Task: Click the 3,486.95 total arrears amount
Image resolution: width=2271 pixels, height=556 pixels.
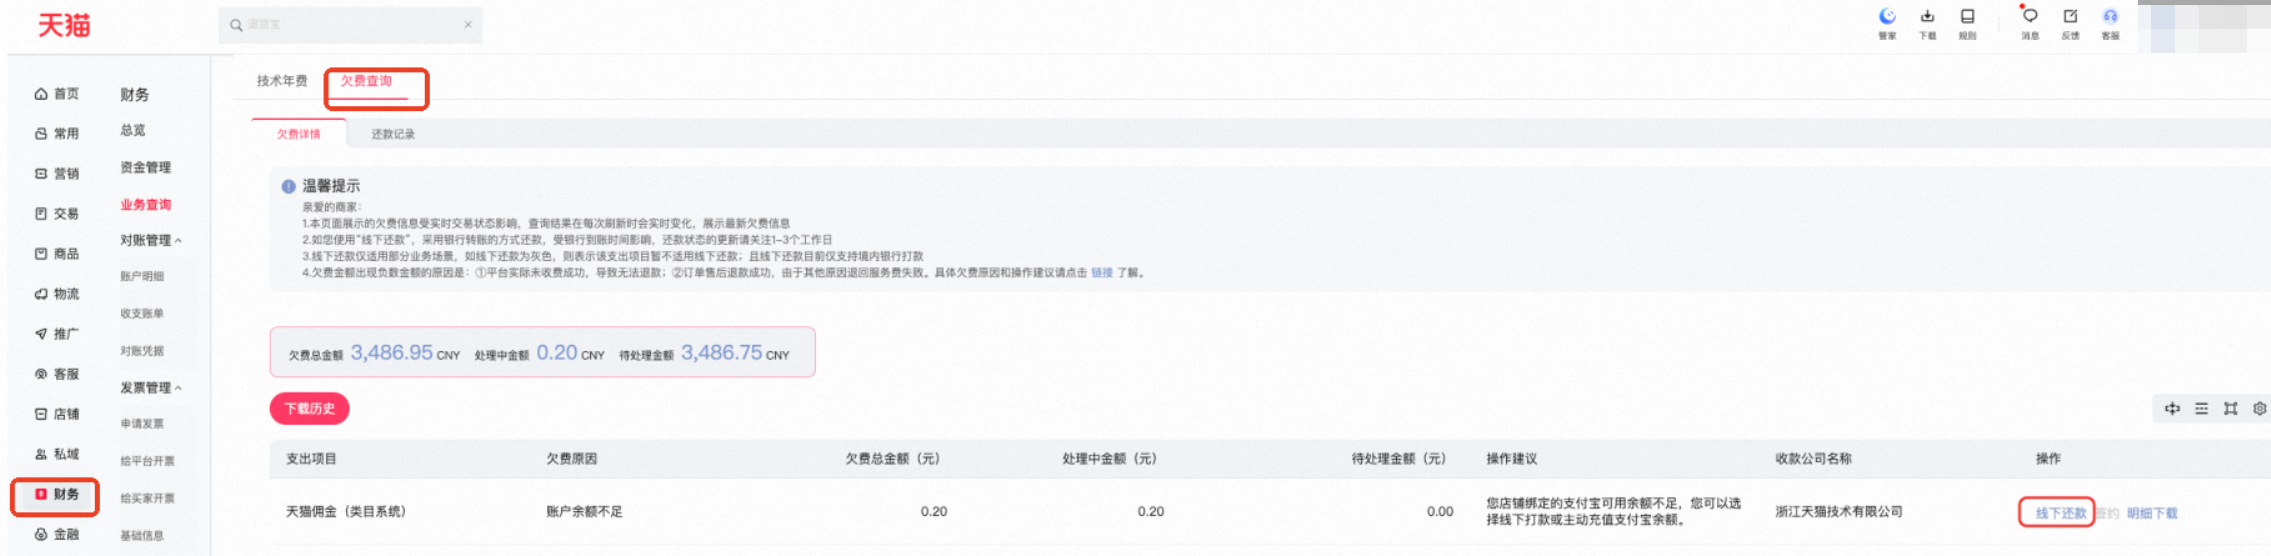Action: click(391, 353)
